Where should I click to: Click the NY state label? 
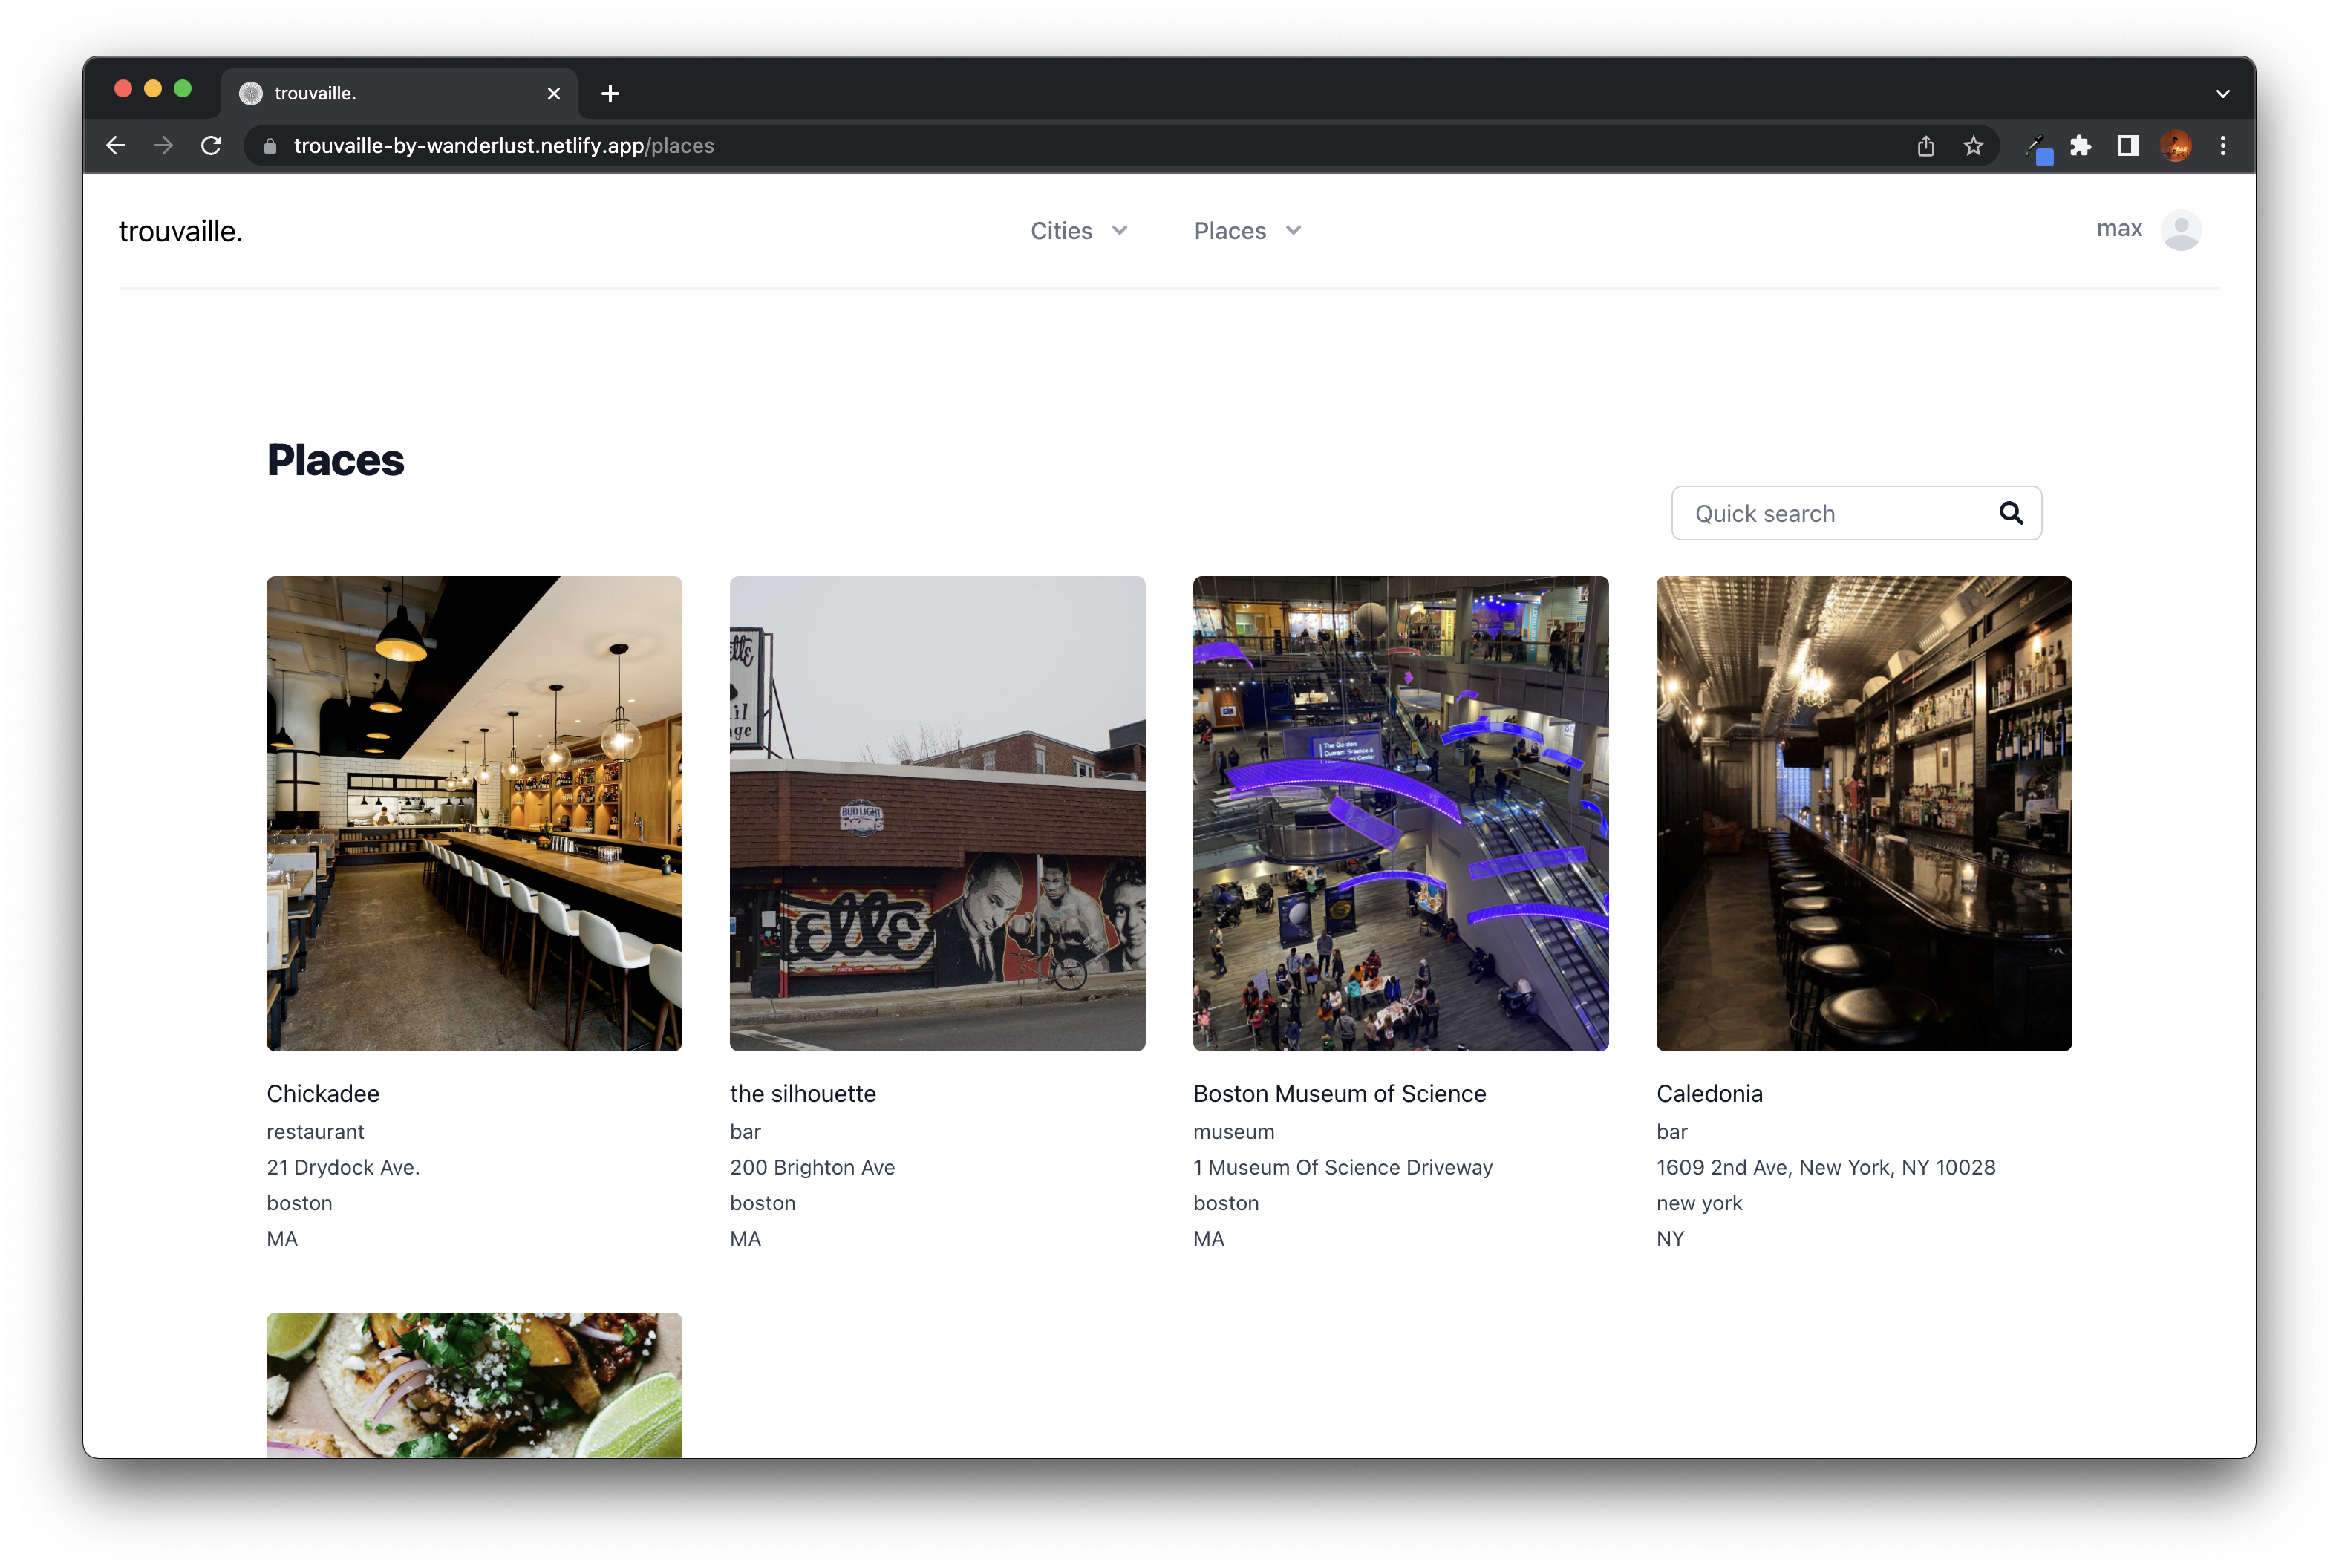(x=1670, y=1238)
